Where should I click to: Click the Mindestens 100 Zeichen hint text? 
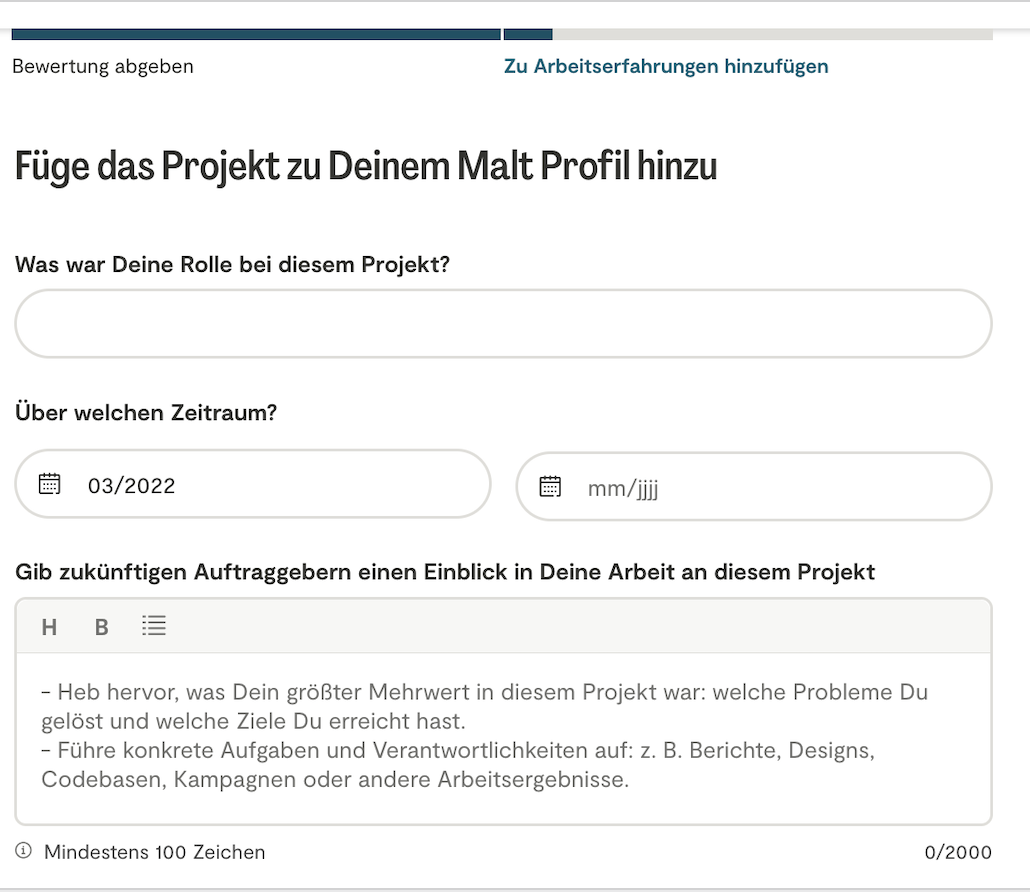tap(155, 853)
